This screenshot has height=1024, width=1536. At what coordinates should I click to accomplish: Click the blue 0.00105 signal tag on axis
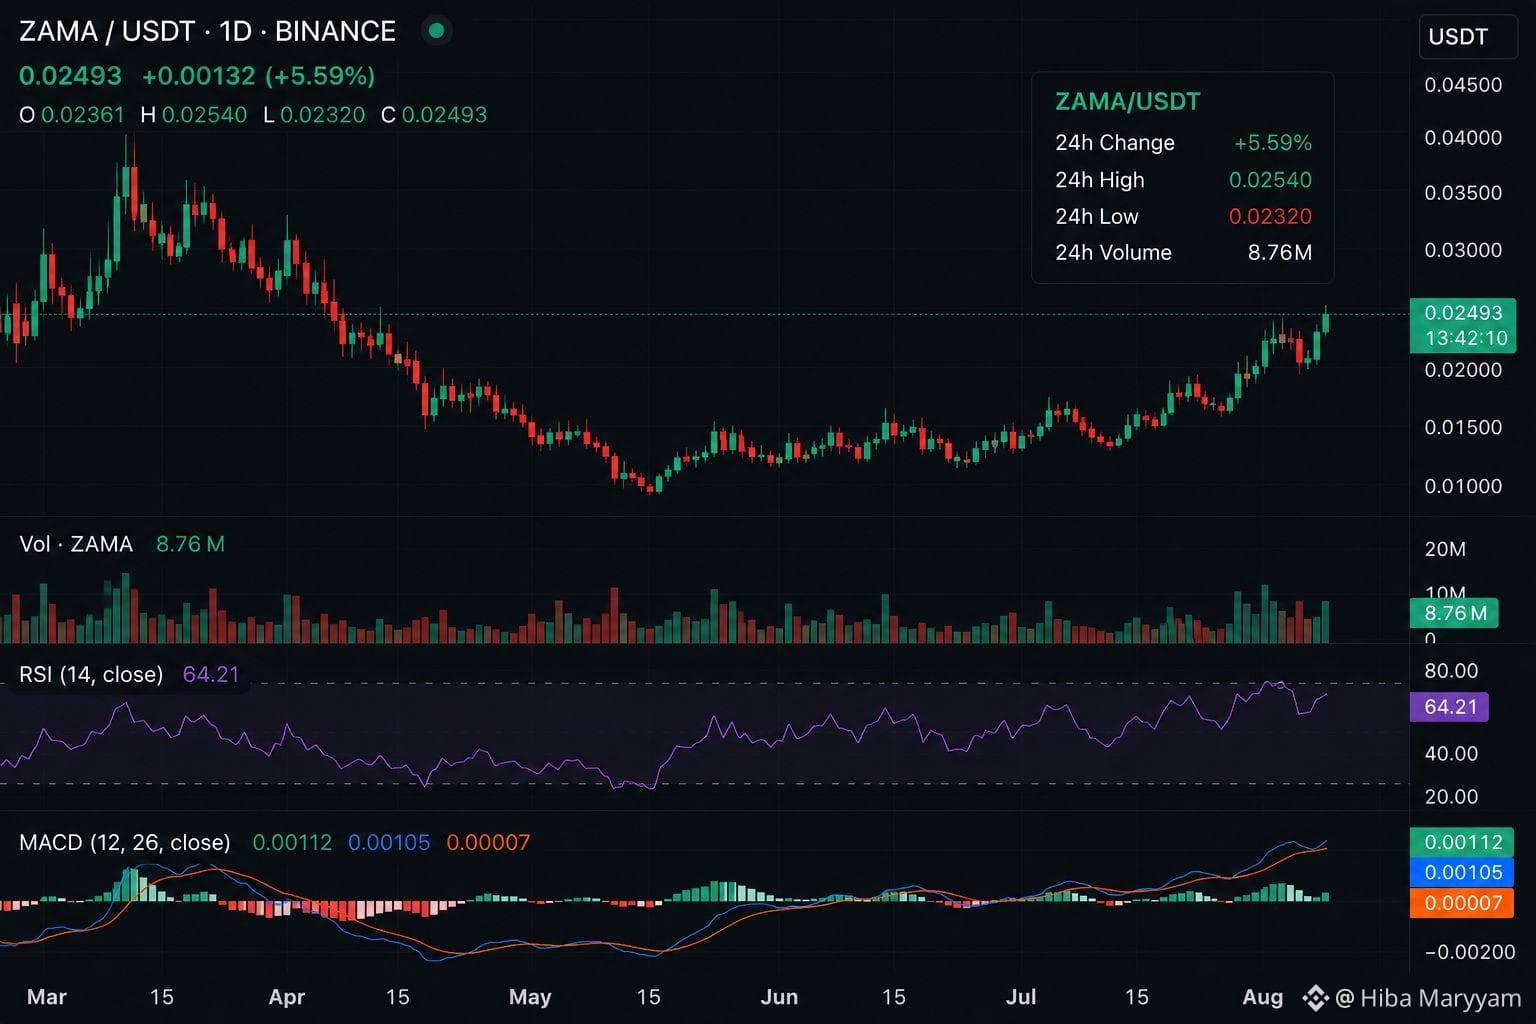[1462, 873]
